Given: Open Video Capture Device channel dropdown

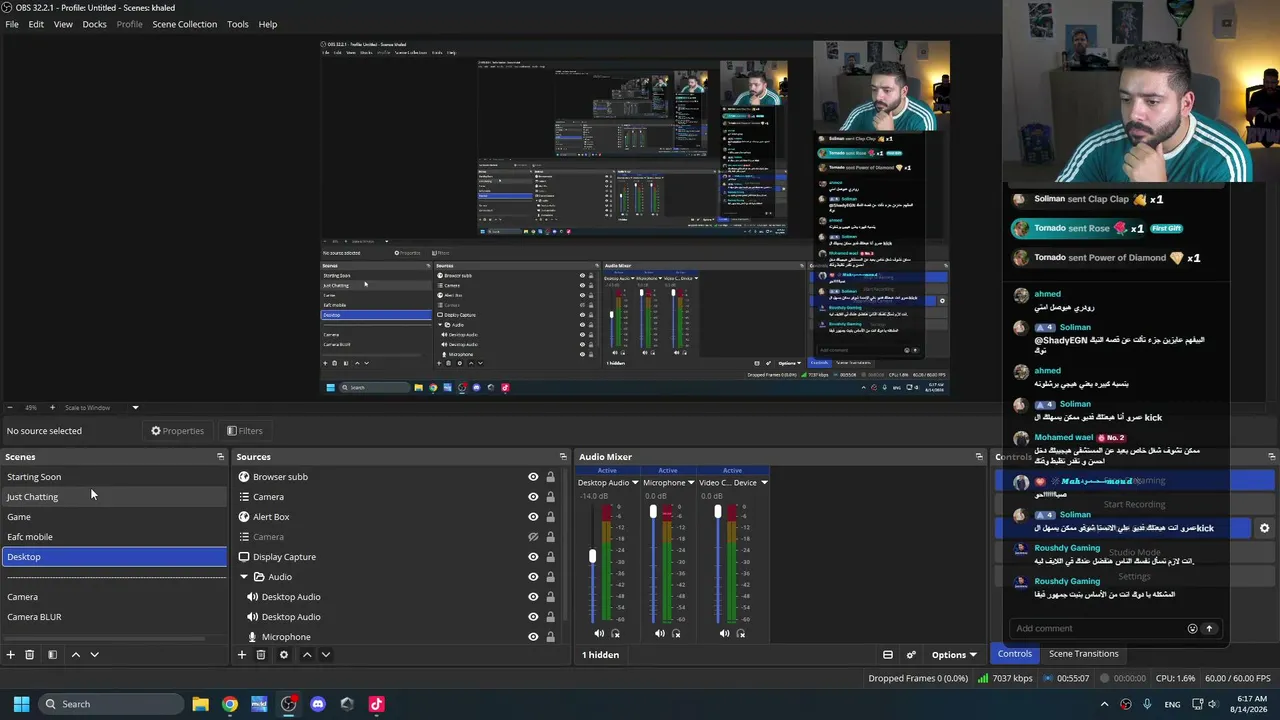Looking at the screenshot, I should (764, 483).
